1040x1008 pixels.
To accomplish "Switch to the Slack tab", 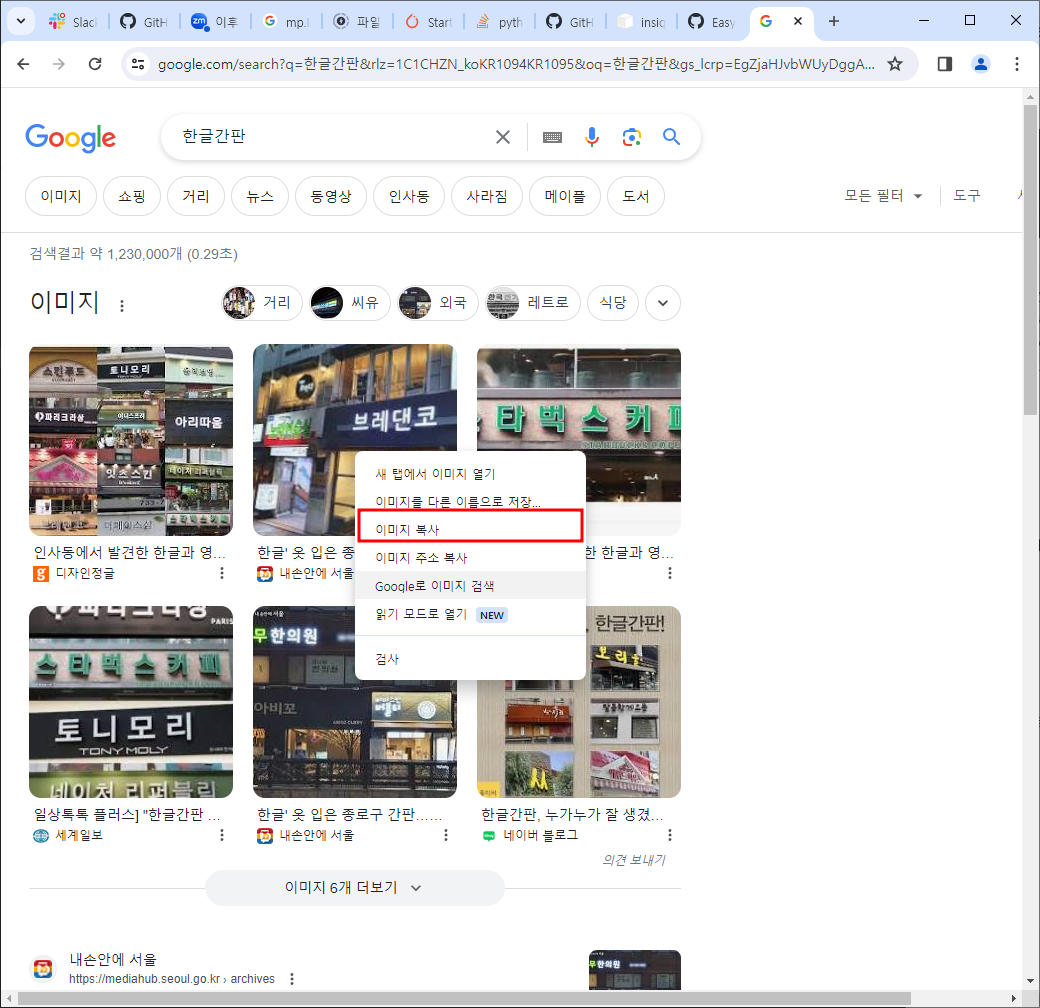I will (73, 22).
